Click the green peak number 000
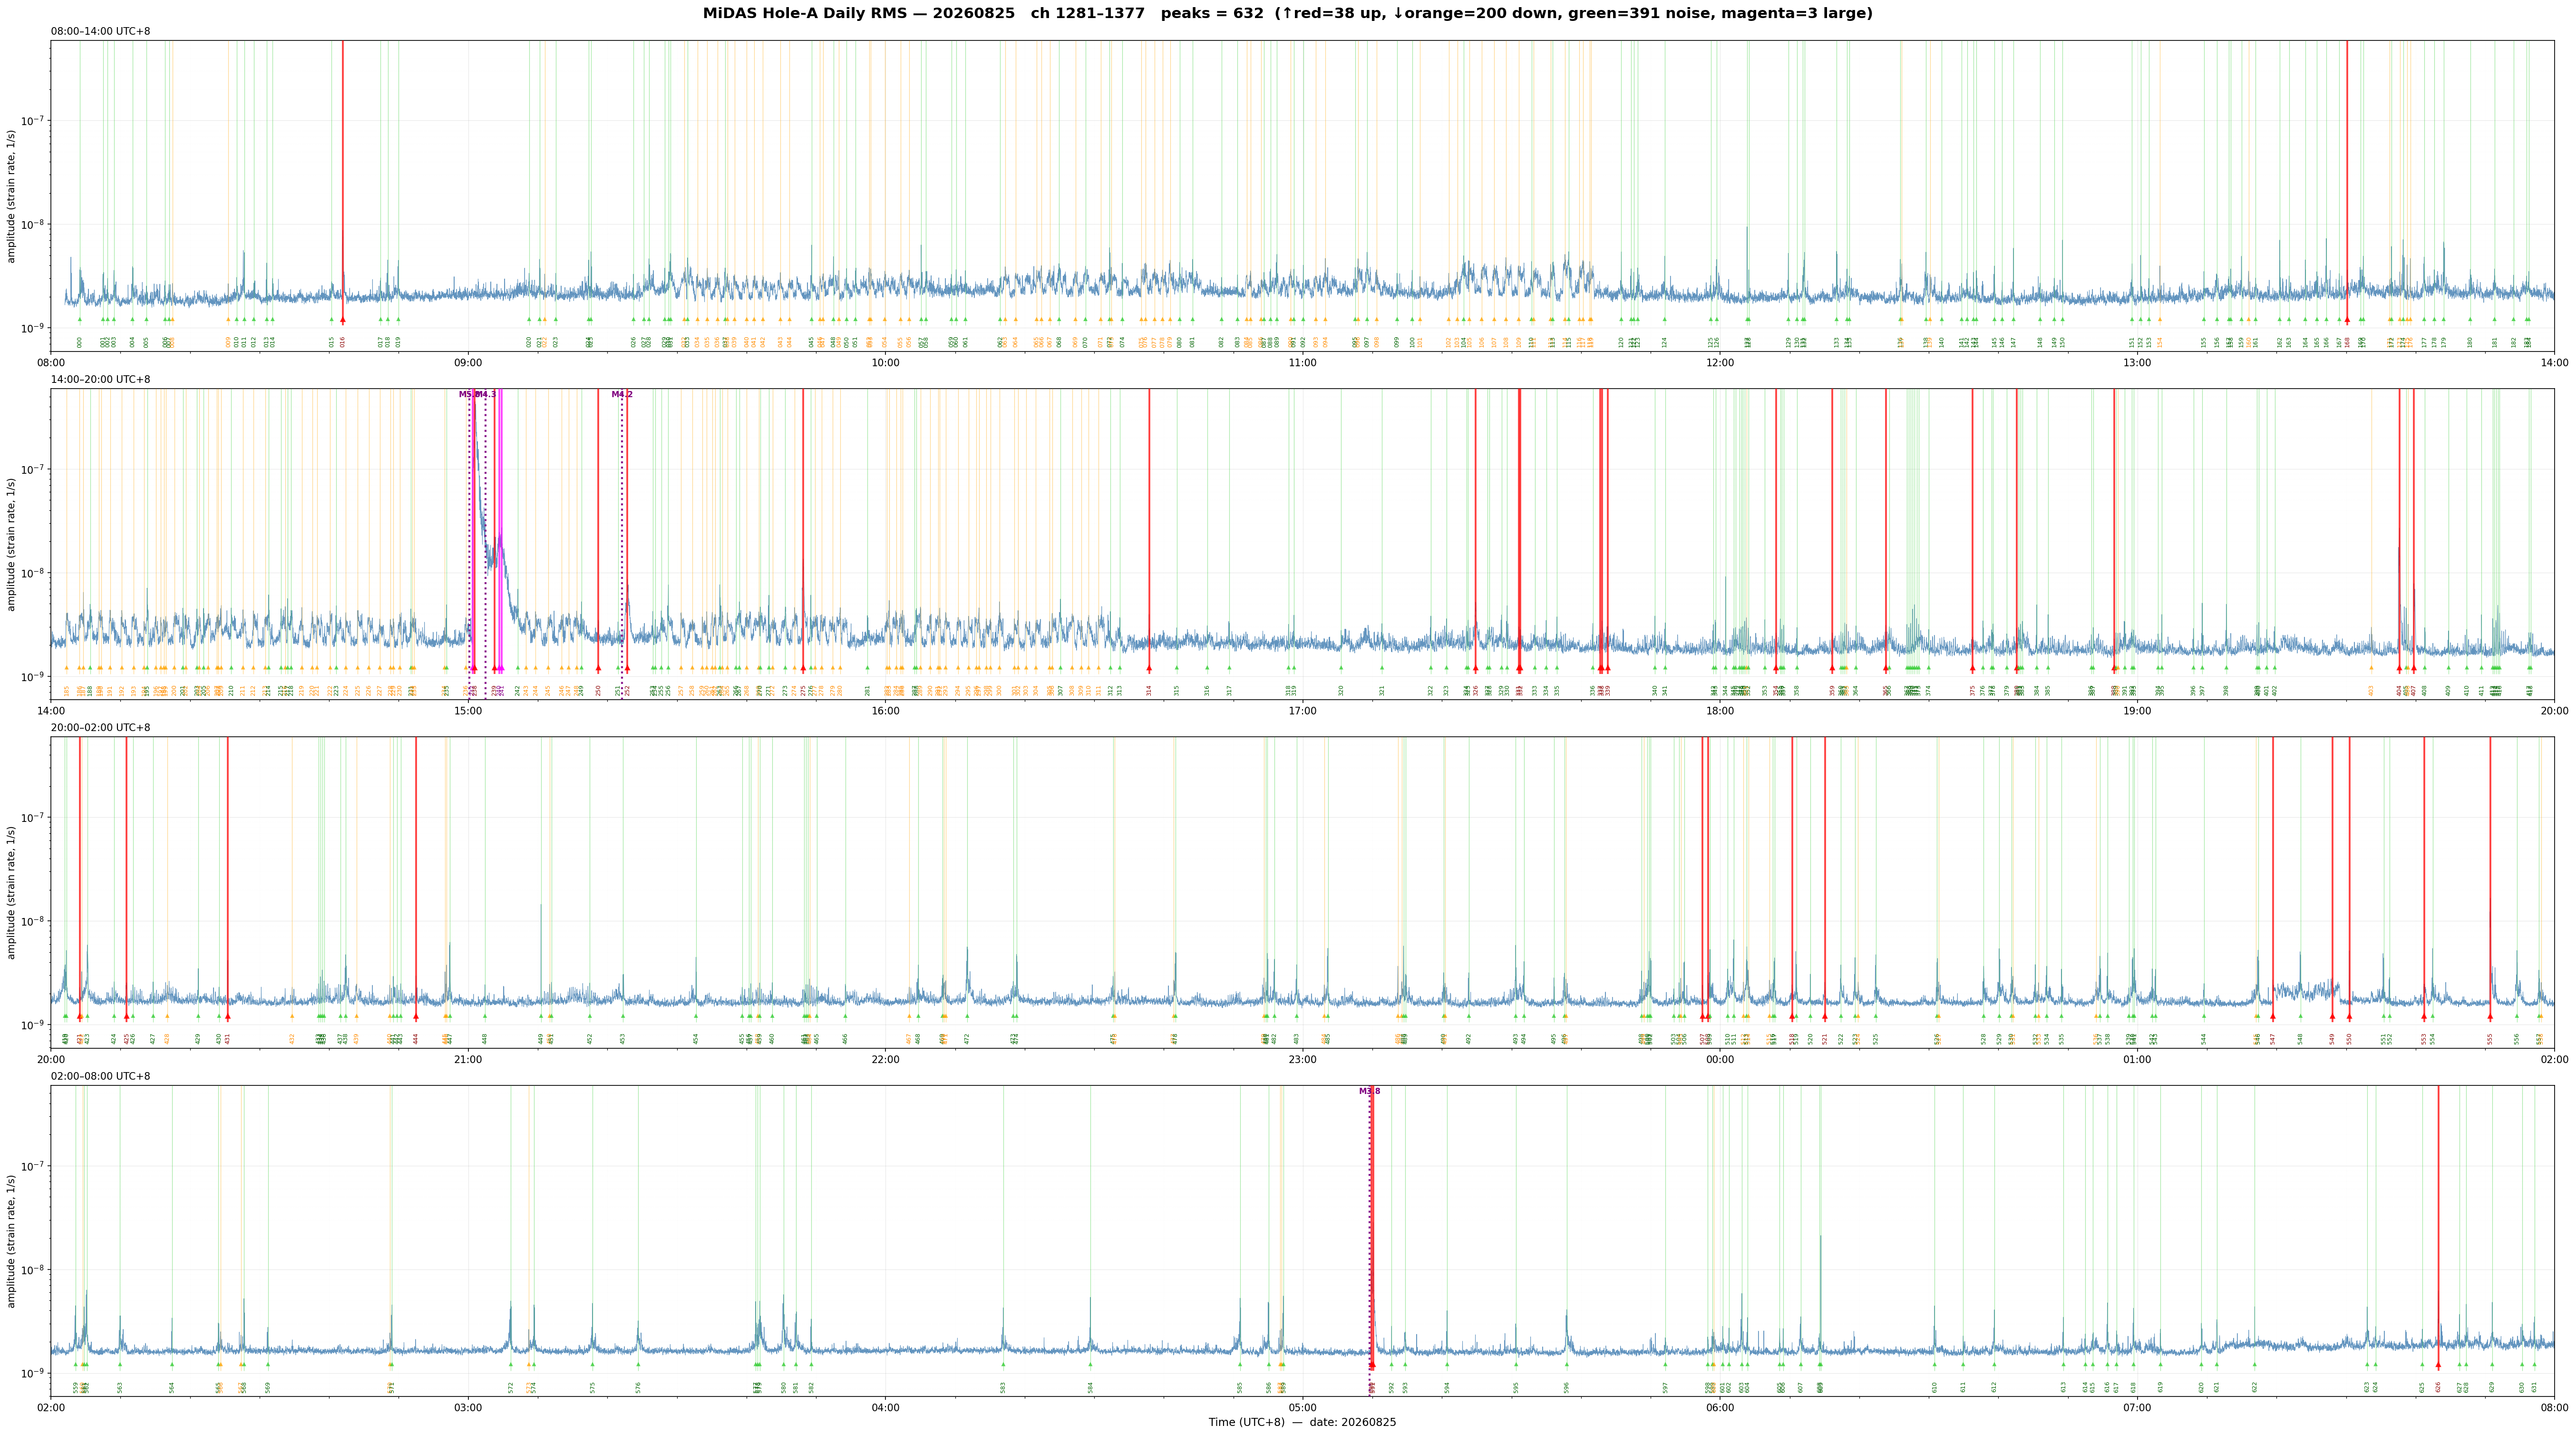 pyautogui.click(x=80, y=342)
